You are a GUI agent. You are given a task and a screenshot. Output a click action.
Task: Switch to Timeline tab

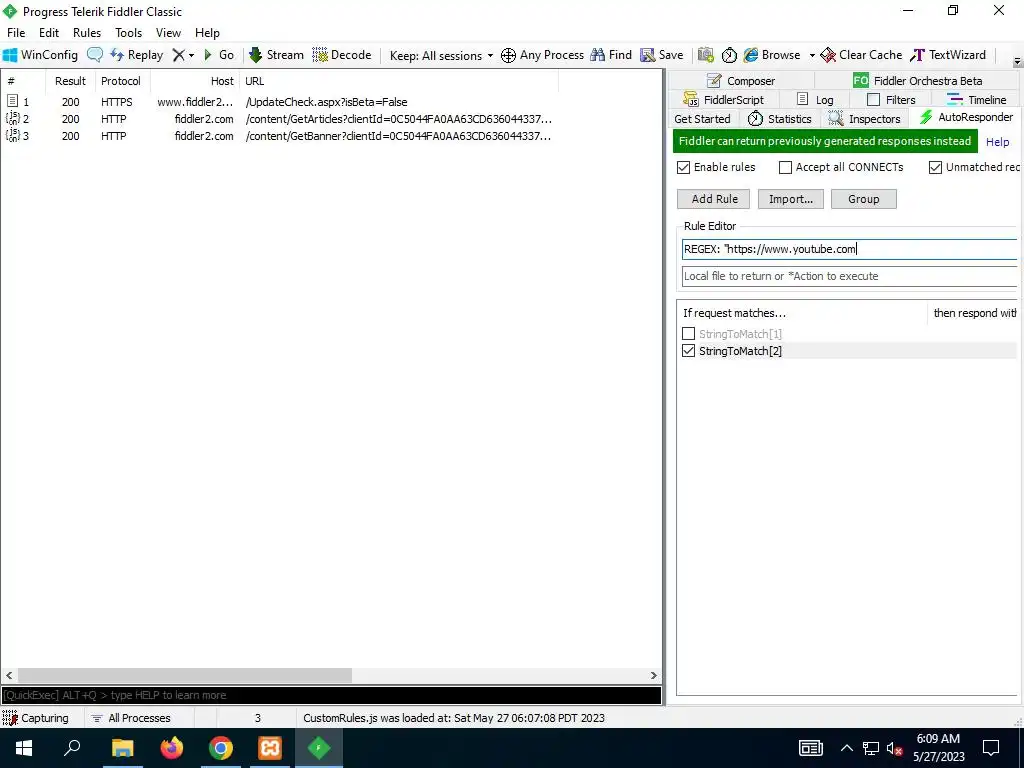[976, 99]
